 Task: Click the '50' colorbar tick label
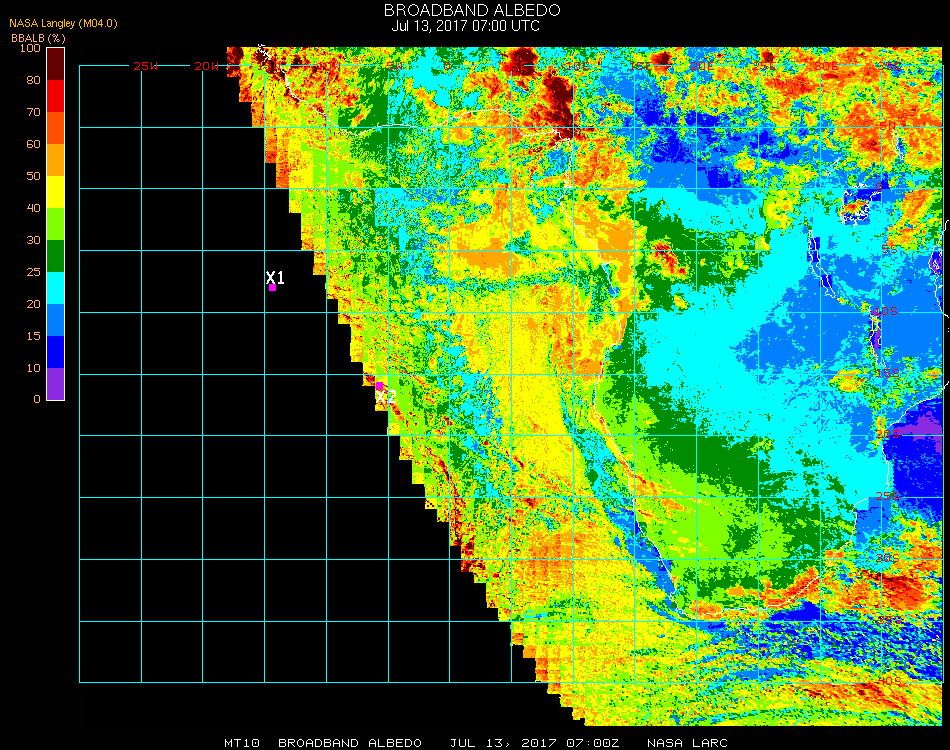point(33,176)
